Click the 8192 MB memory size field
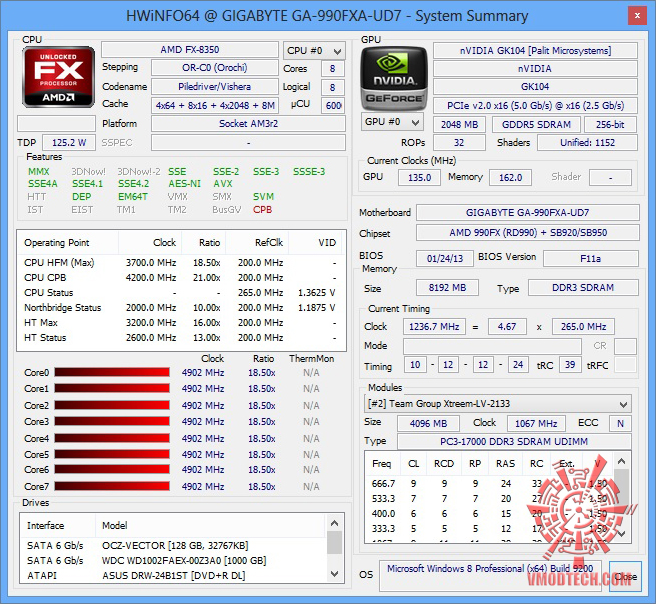 447,288
